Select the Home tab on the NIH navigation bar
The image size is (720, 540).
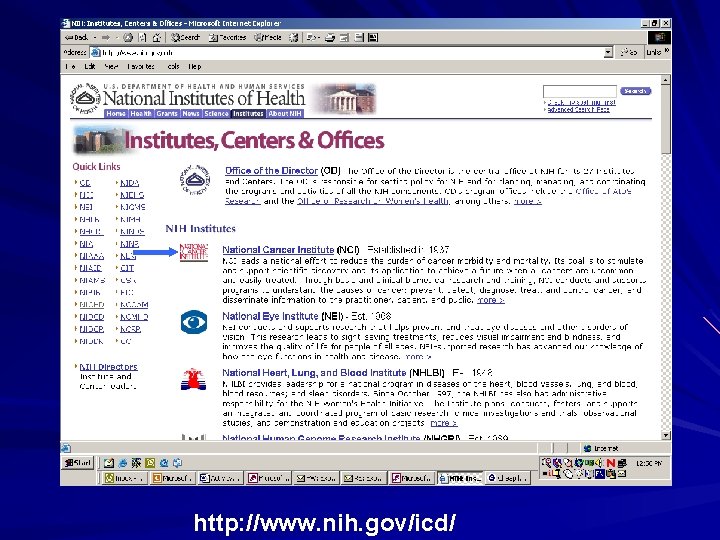[x=116, y=113]
